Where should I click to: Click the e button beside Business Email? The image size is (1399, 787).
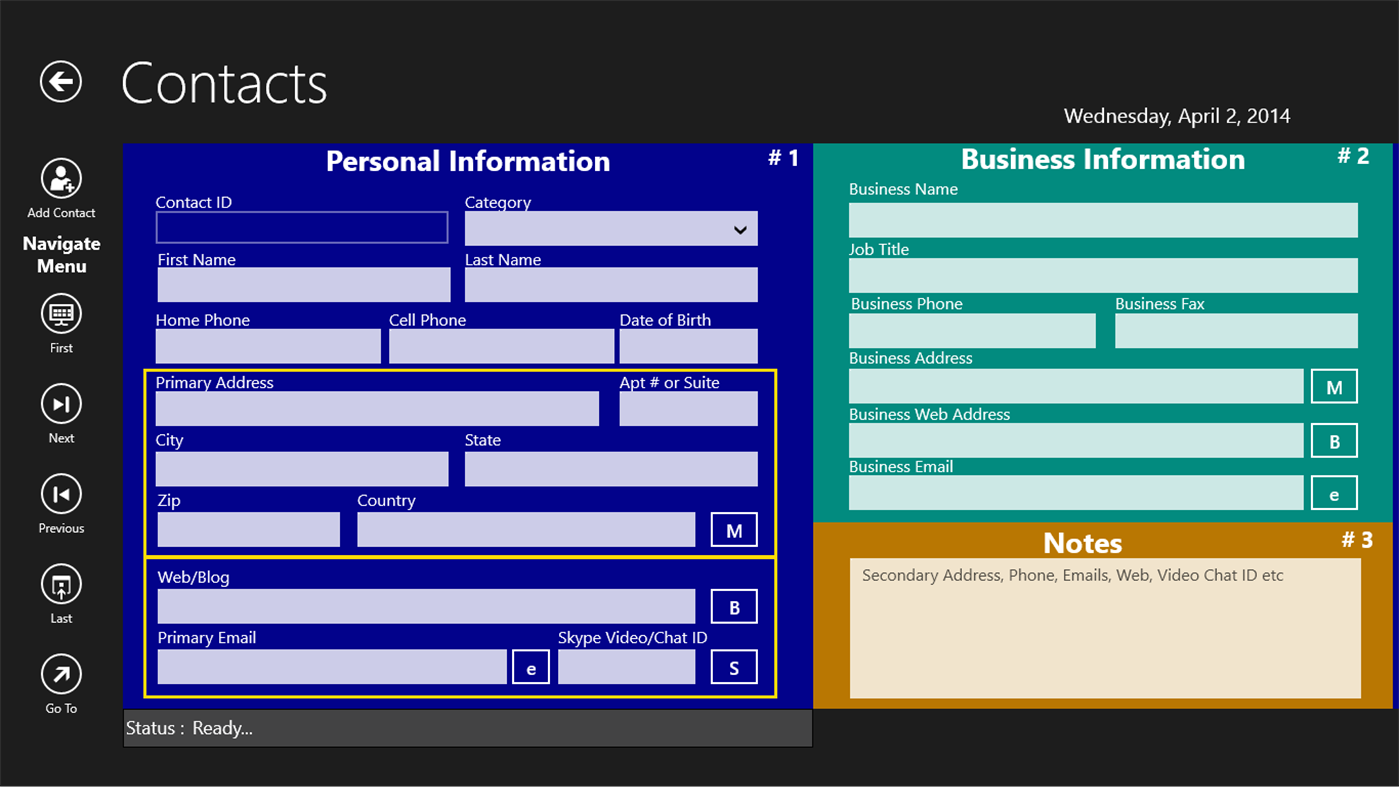[x=1334, y=492]
